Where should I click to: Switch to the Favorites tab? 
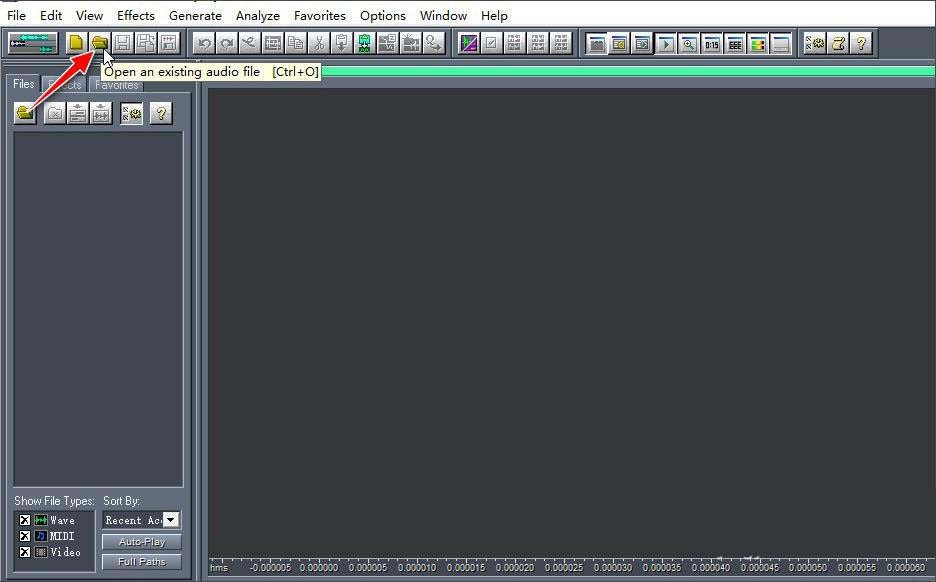117,85
